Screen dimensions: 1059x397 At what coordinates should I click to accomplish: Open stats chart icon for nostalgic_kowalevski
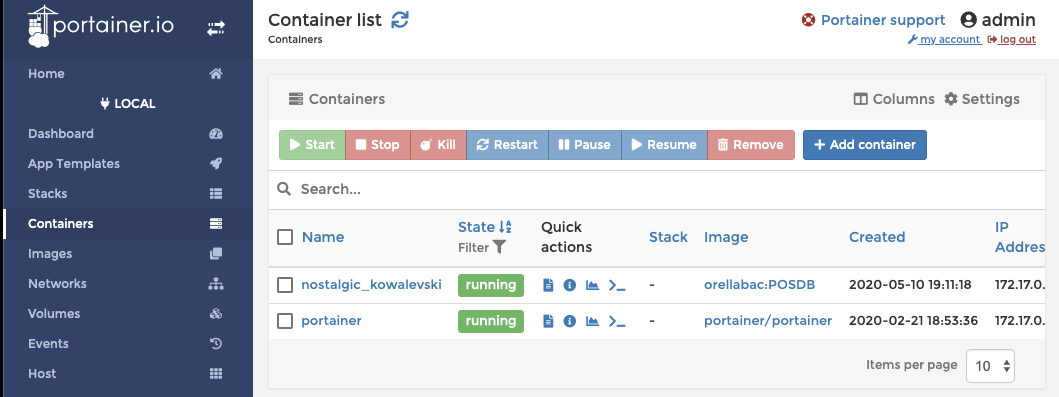point(592,285)
